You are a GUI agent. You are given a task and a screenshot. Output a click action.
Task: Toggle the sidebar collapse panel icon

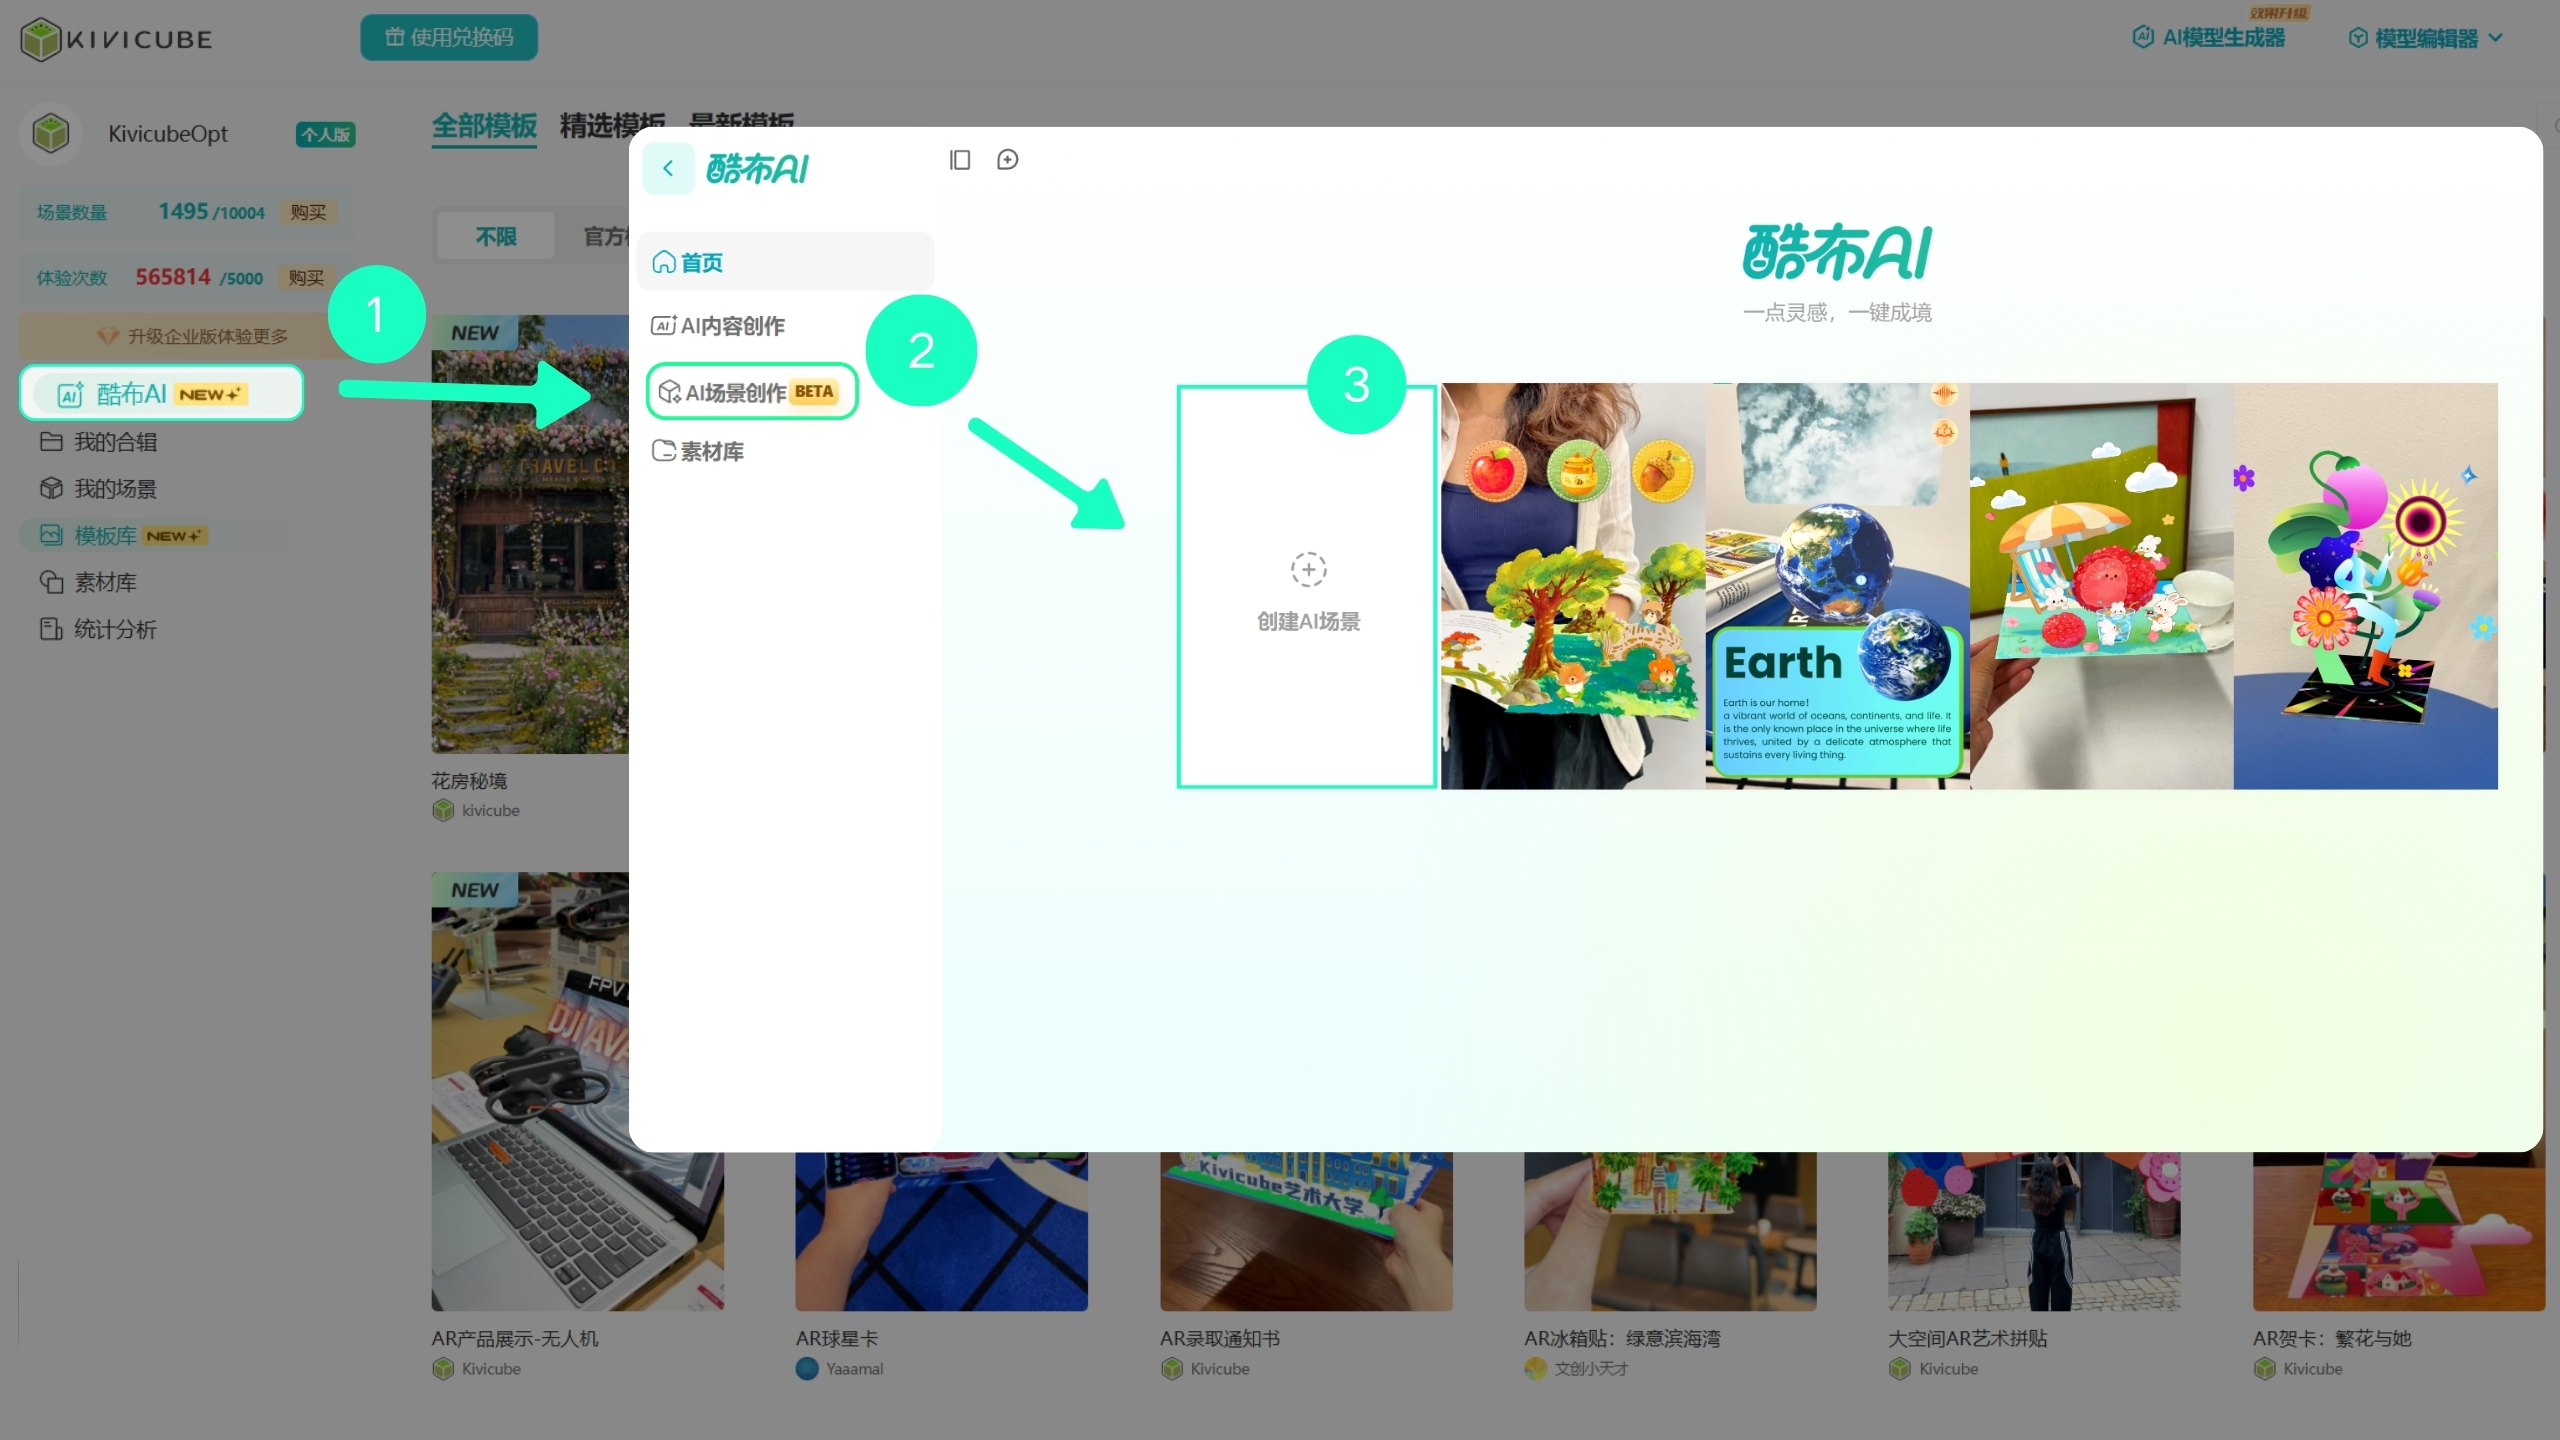pyautogui.click(x=960, y=160)
